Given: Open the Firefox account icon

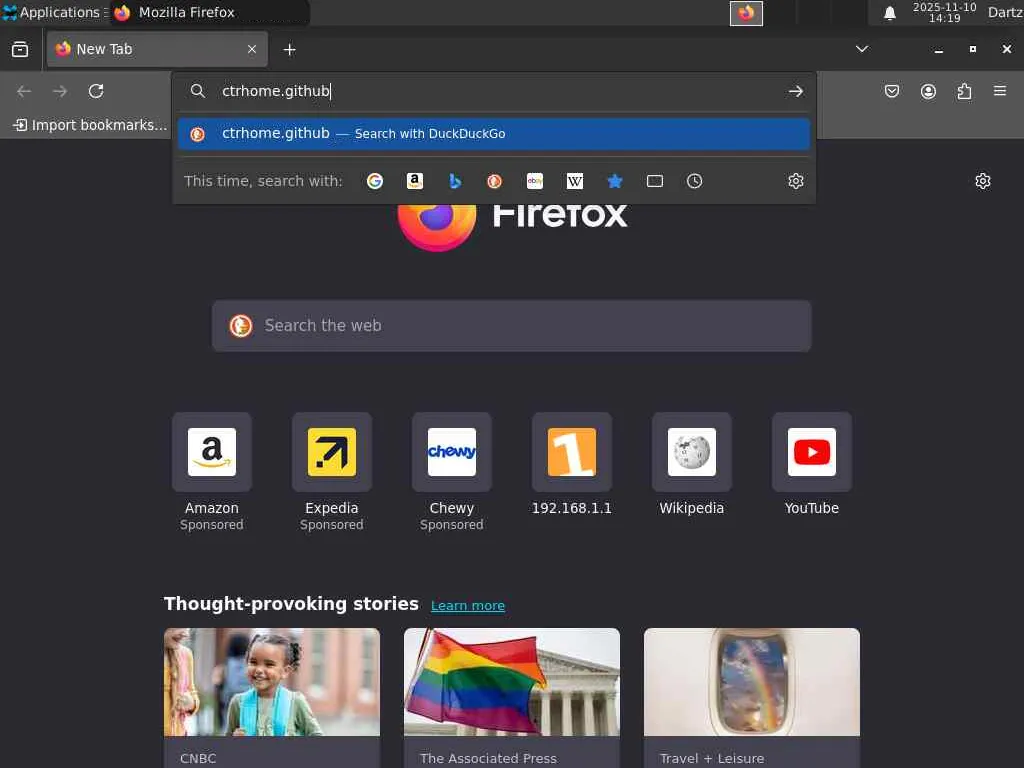Looking at the screenshot, I should click(x=928, y=91).
